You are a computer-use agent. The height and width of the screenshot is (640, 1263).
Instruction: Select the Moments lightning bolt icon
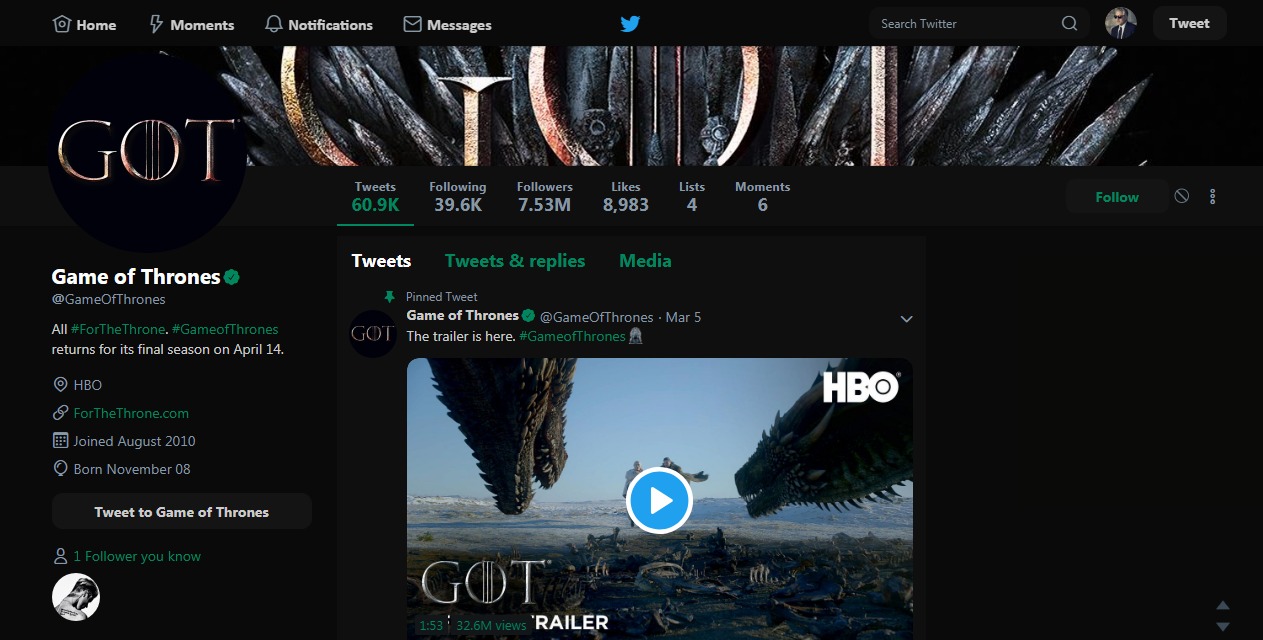point(158,23)
